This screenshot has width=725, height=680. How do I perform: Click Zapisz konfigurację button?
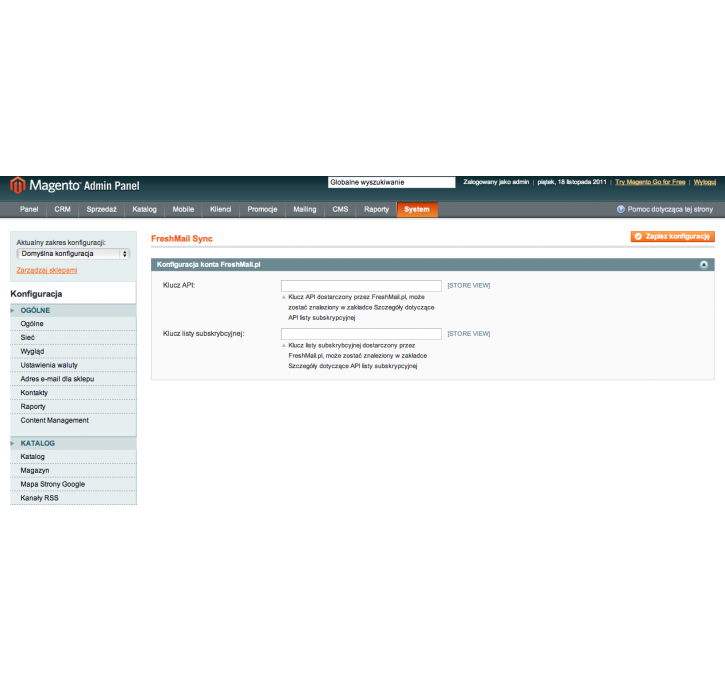point(673,237)
